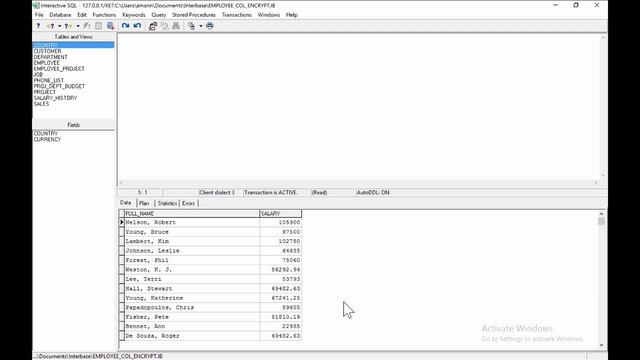
Task: Click results grid scroll down arrow
Action: pyautogui.click(x=602, y=345)
